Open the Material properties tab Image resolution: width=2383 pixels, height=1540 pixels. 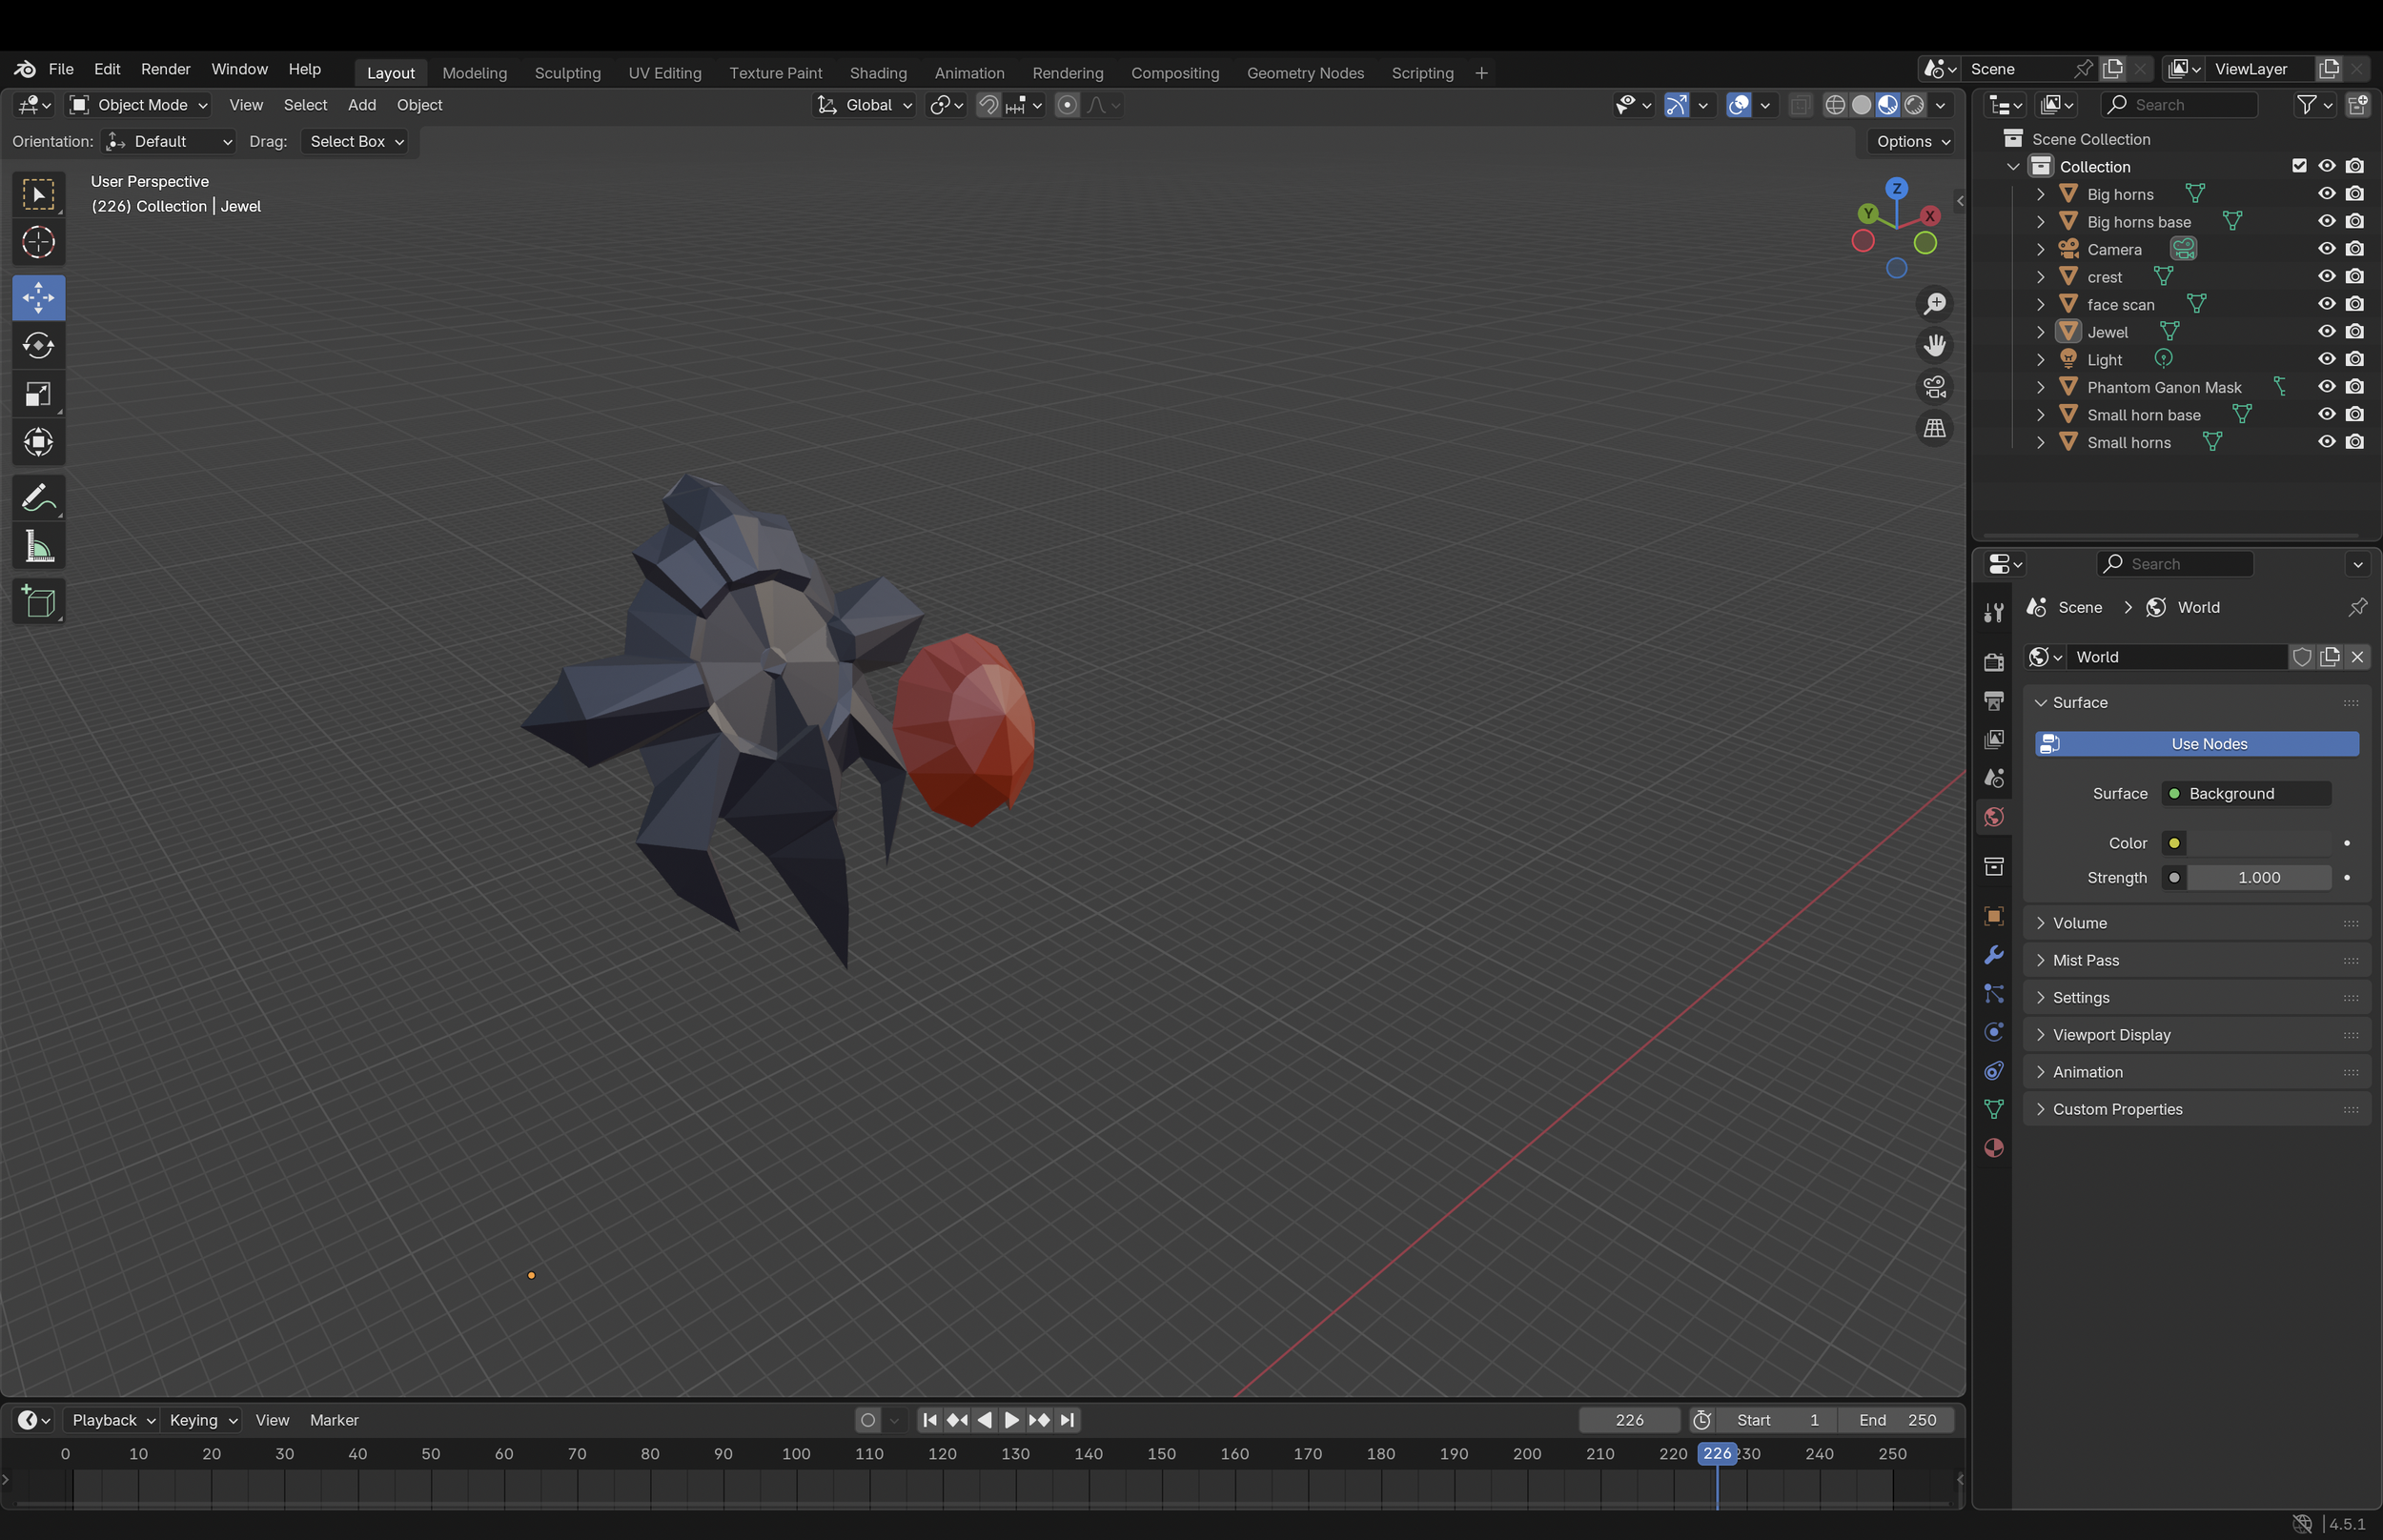pyautogui.click(x=1993, y=1148)
